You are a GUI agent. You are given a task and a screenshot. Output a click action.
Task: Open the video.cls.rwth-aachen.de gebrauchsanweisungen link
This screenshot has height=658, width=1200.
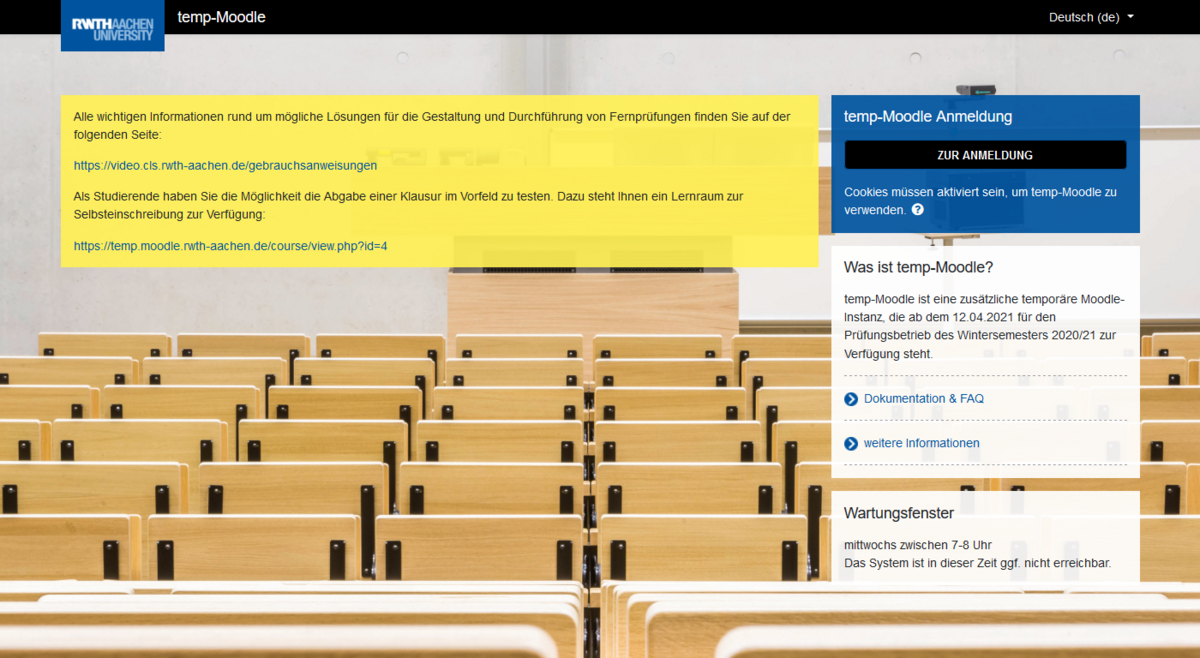pyautogui.click(x=225, y=165)
